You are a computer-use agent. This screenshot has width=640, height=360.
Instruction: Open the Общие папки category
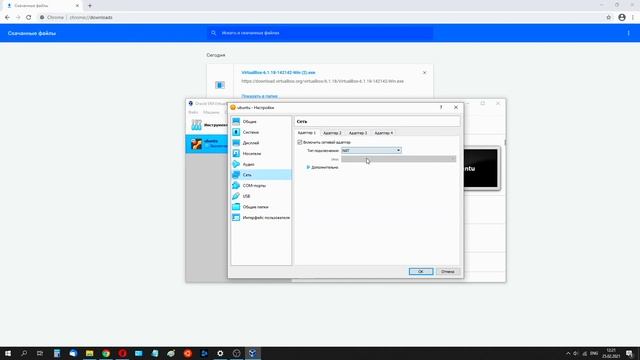(x=261, y=207)
